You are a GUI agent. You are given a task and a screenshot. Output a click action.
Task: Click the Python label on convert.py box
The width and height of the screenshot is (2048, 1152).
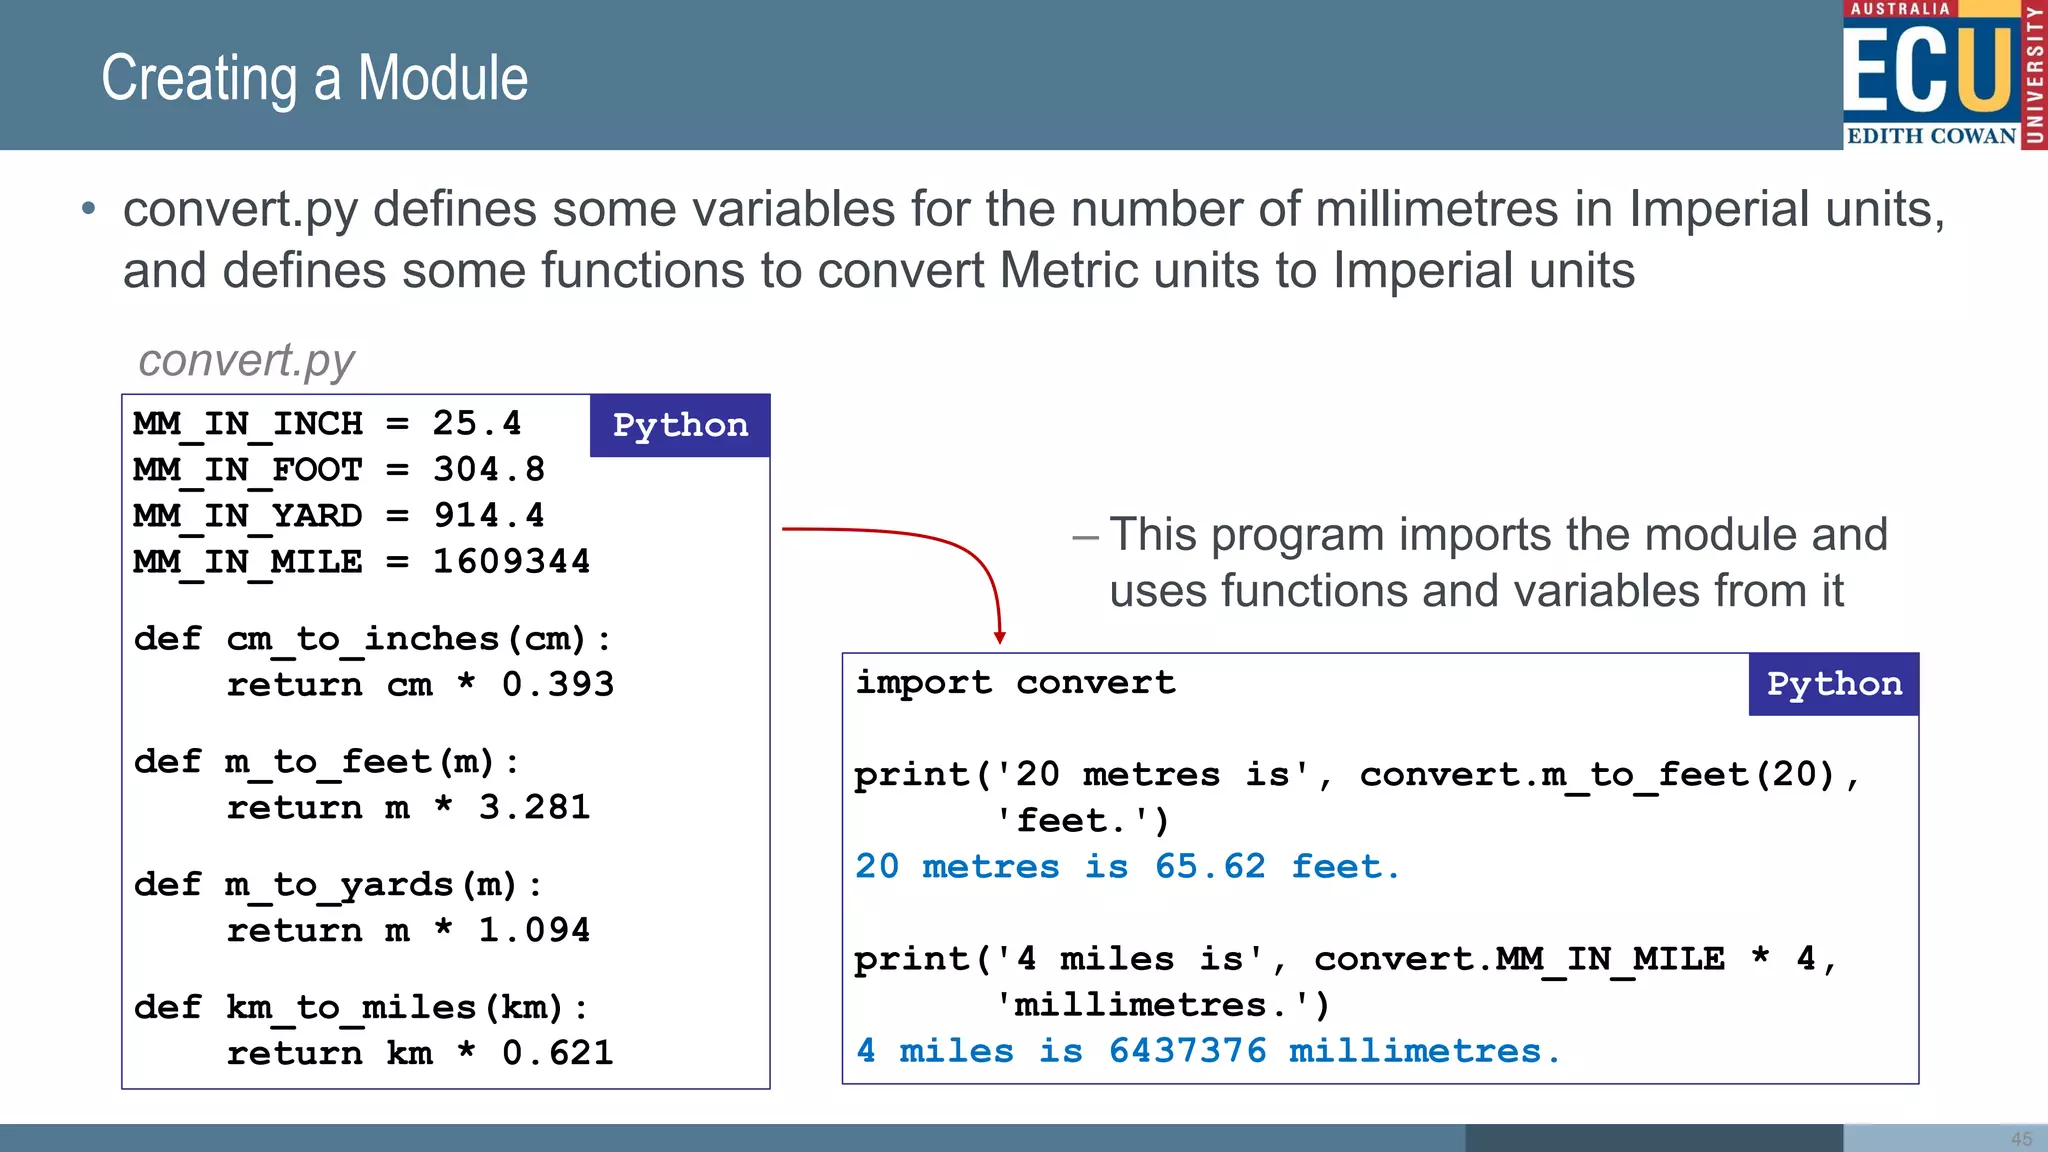680,426
